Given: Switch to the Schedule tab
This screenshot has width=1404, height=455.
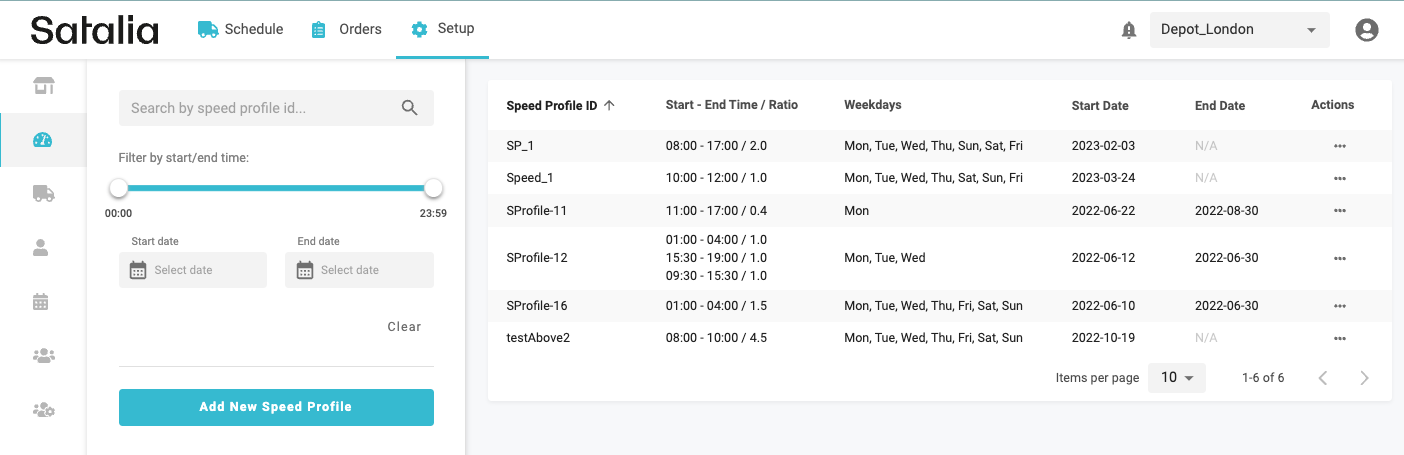Looking at the screenshot, I should click(x=240, y=29).
